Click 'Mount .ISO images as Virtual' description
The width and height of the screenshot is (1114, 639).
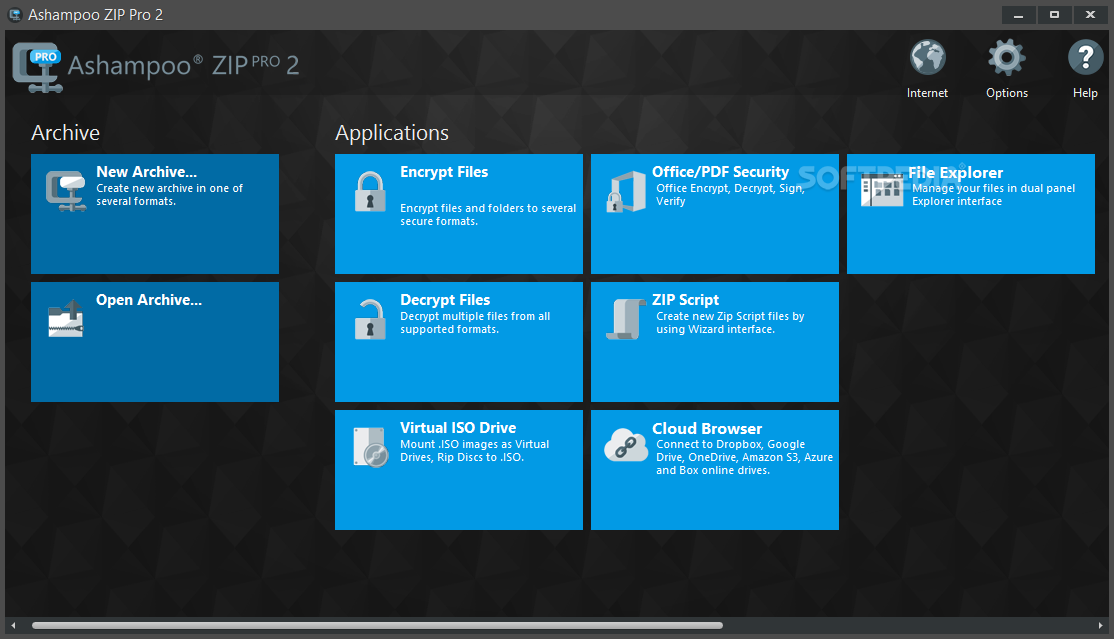(475, 444)
